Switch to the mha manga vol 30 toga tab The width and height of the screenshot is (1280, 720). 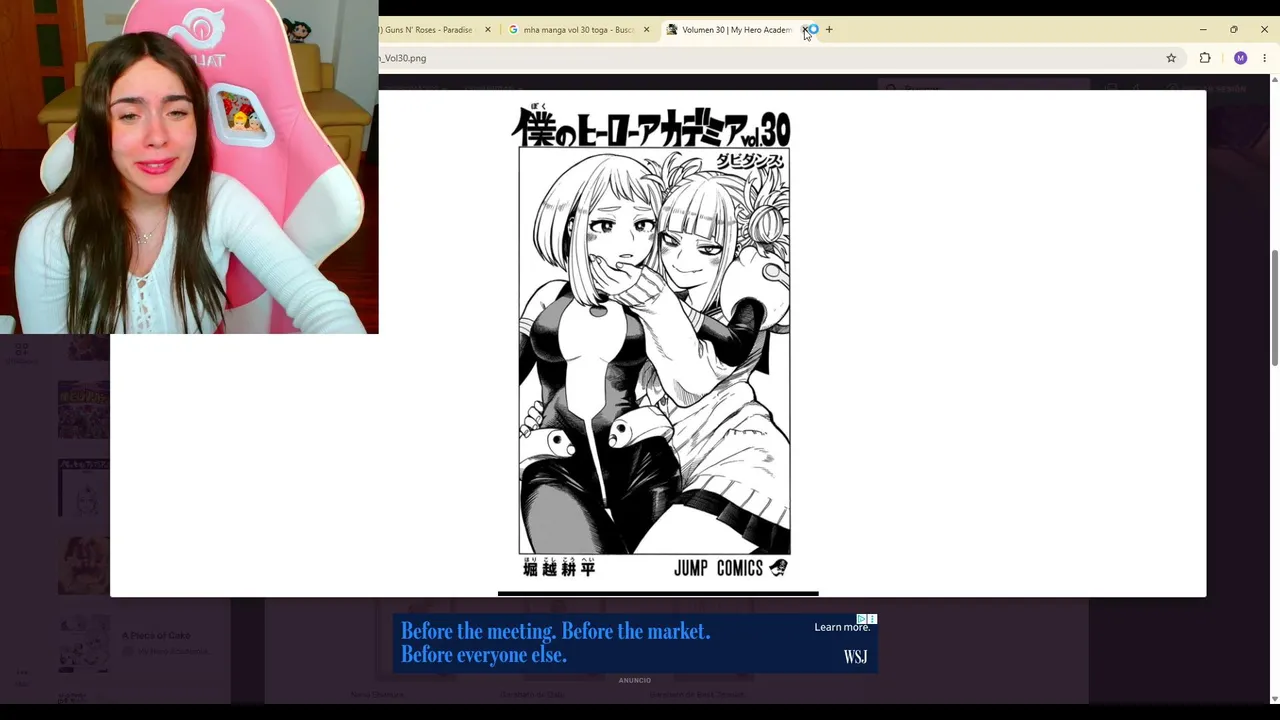(x=578, y=30)
